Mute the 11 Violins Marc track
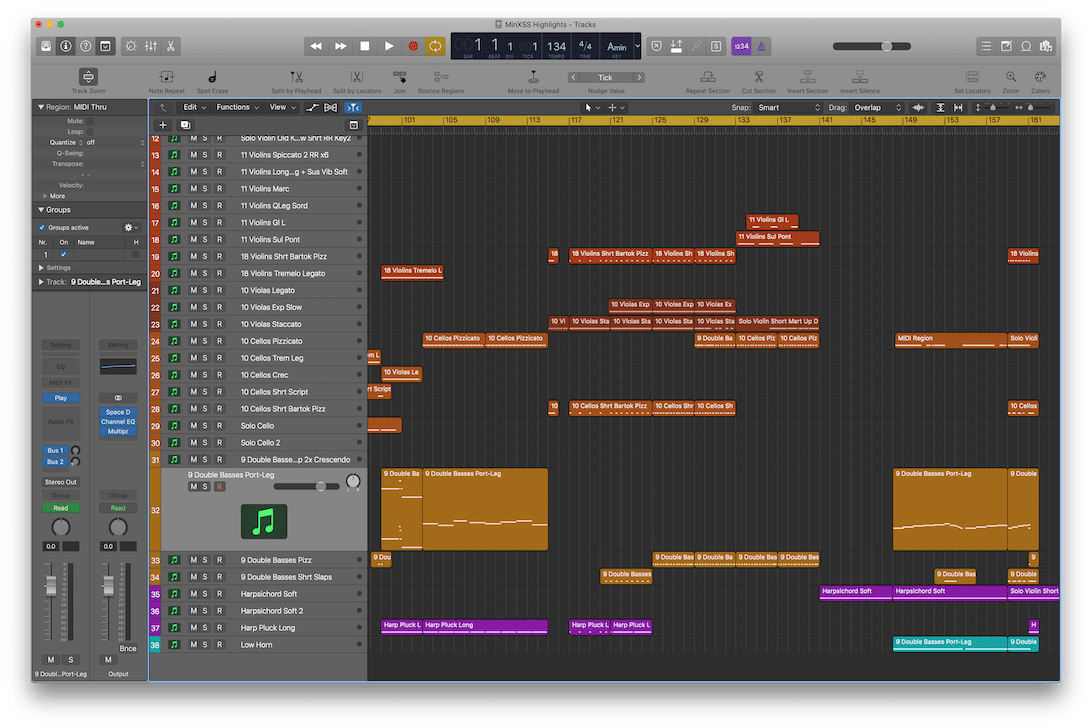The width and height of the screenshot is (1092, 728). pos(194,189)
